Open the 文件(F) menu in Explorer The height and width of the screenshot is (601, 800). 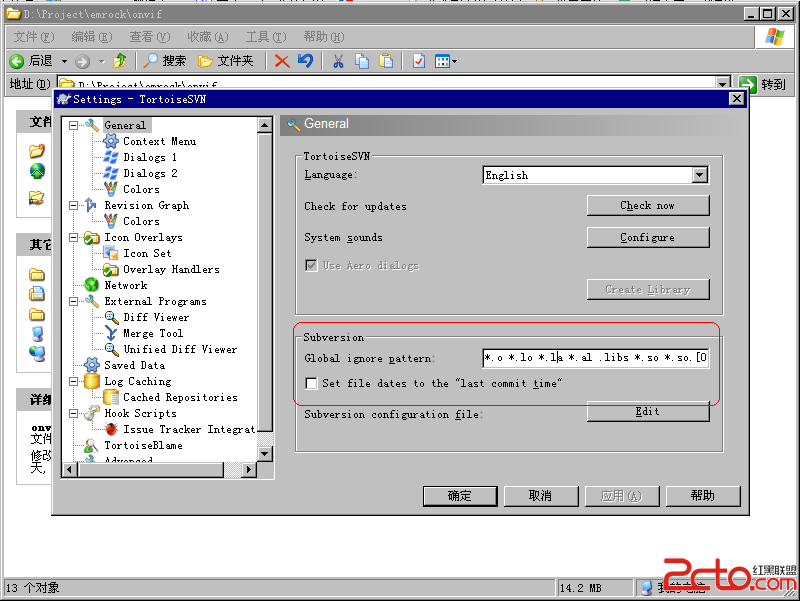coord(34,37)
